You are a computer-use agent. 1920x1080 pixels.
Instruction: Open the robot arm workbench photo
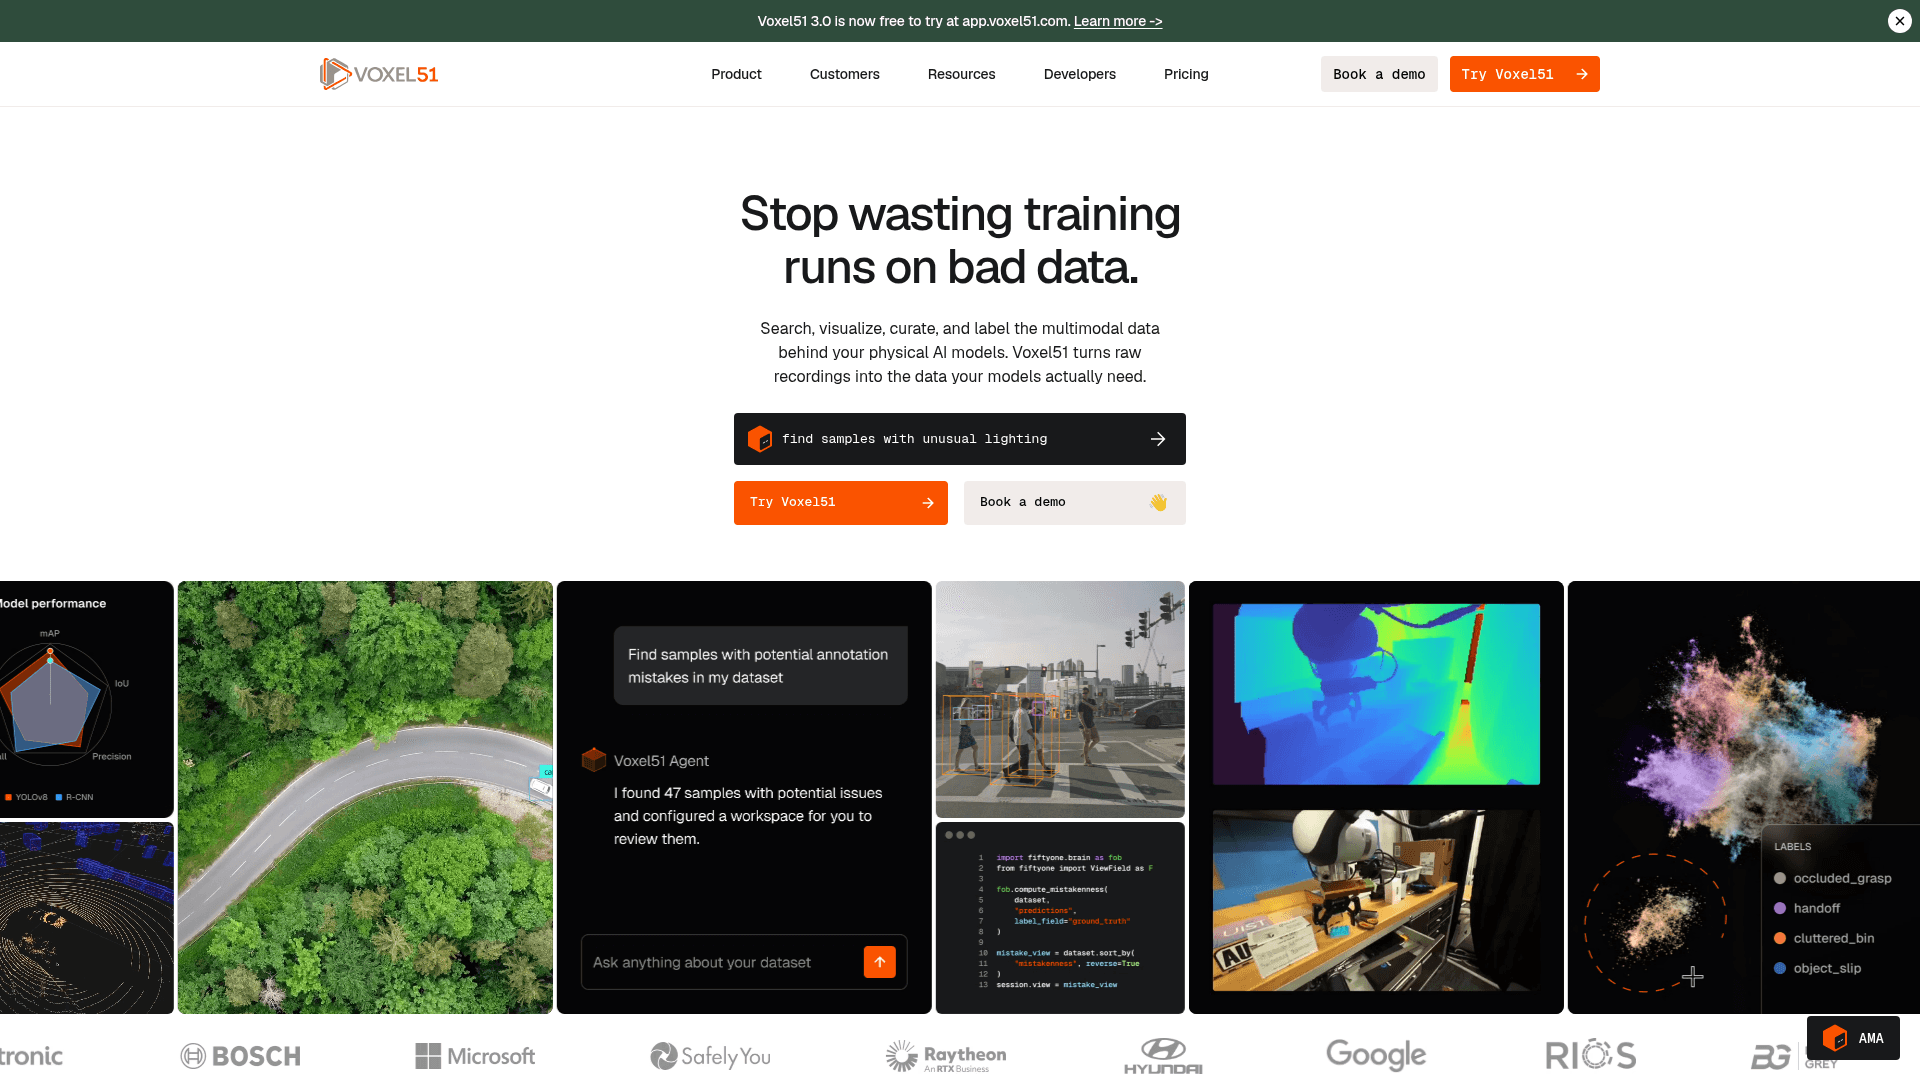[1376, 900]
